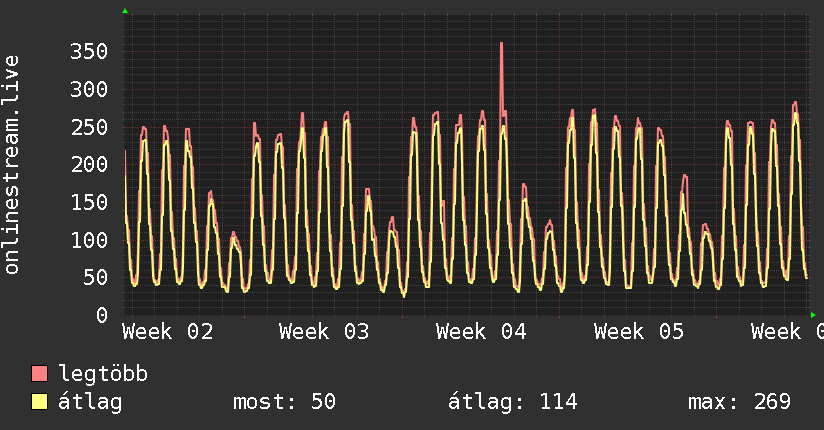Click the Week 04 x-axis label
824x430 pixels.
481,332
